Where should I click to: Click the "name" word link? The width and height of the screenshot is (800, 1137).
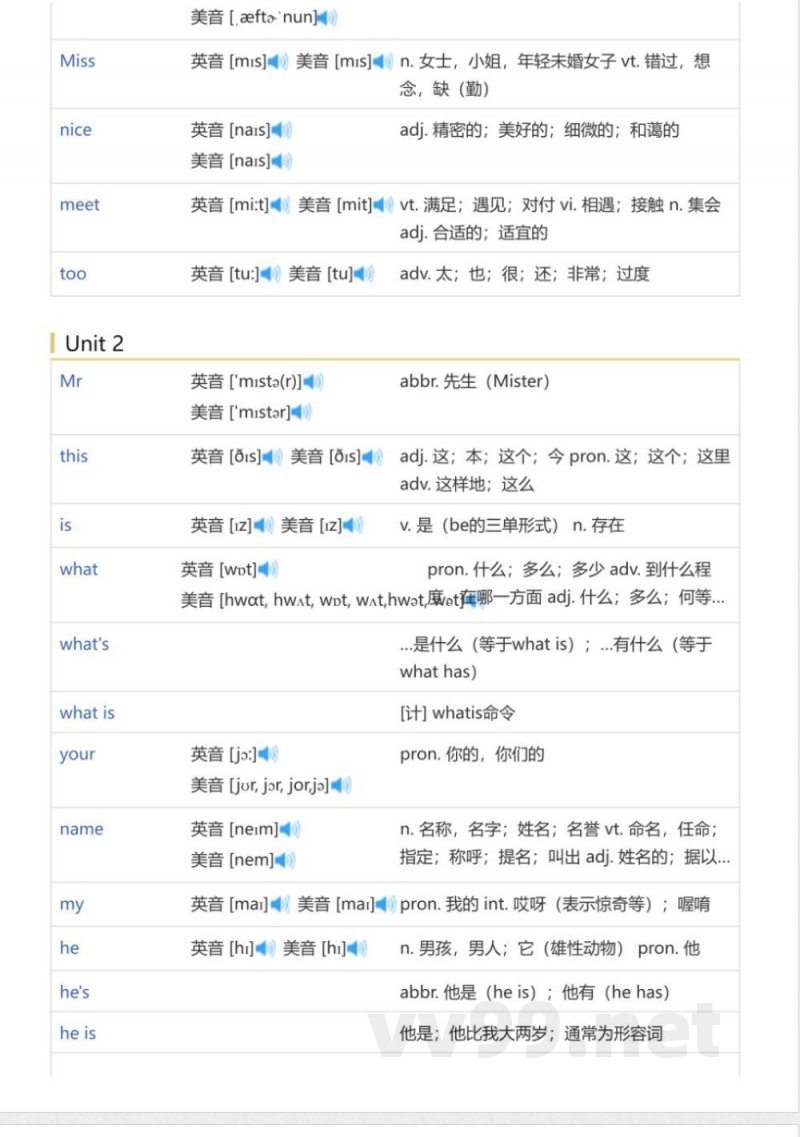[81, 829]
